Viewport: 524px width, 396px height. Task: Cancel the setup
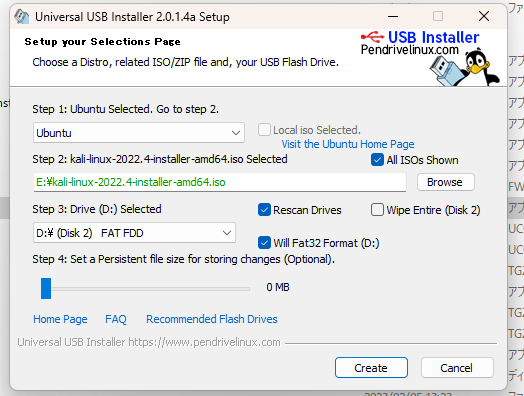(x=457, y=368)
